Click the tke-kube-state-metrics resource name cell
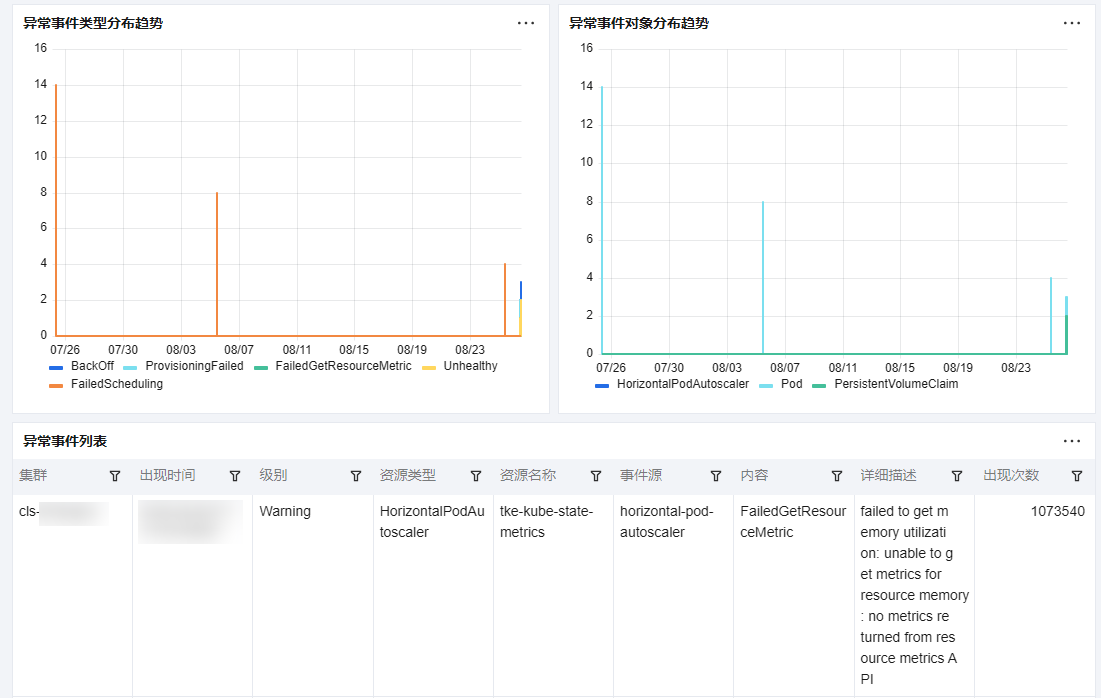This screenshot has width=1101, height=698. point(546,522)
